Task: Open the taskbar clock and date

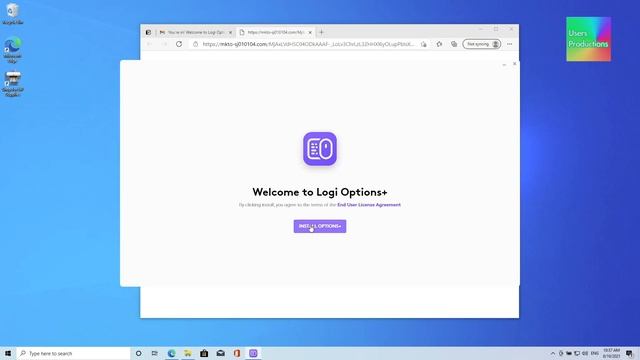Action: (611, 353)
